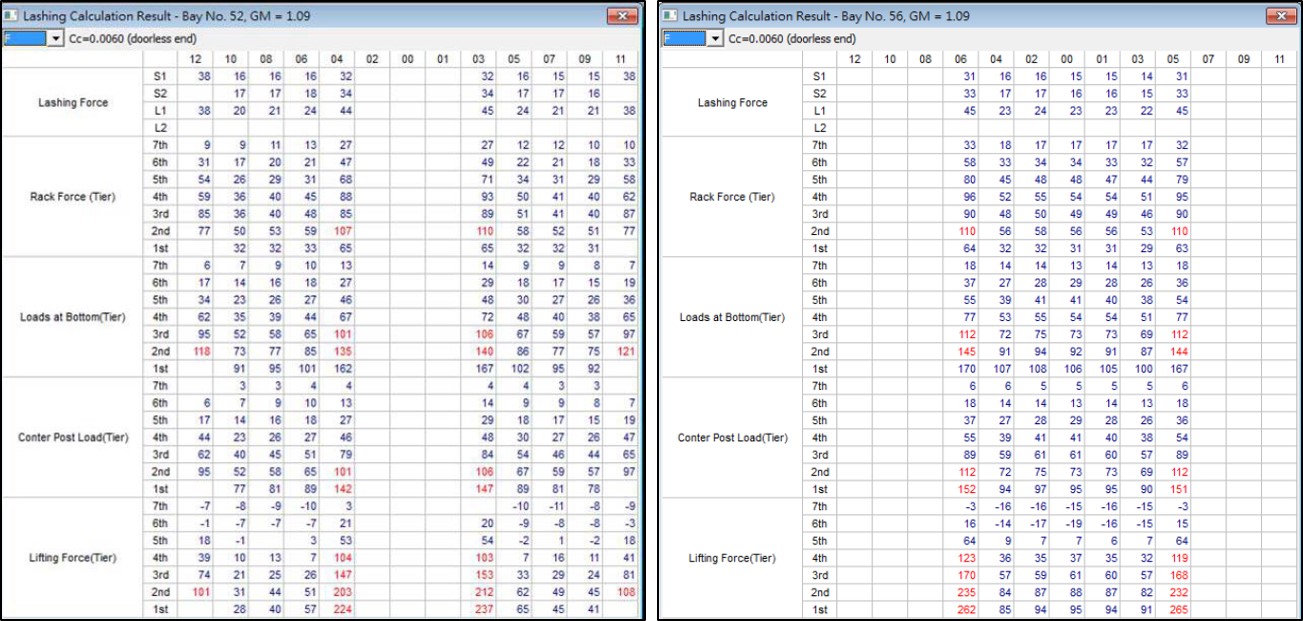Click Conter Post Load(Tier) label in Bay 52

[x=73, y=438]
